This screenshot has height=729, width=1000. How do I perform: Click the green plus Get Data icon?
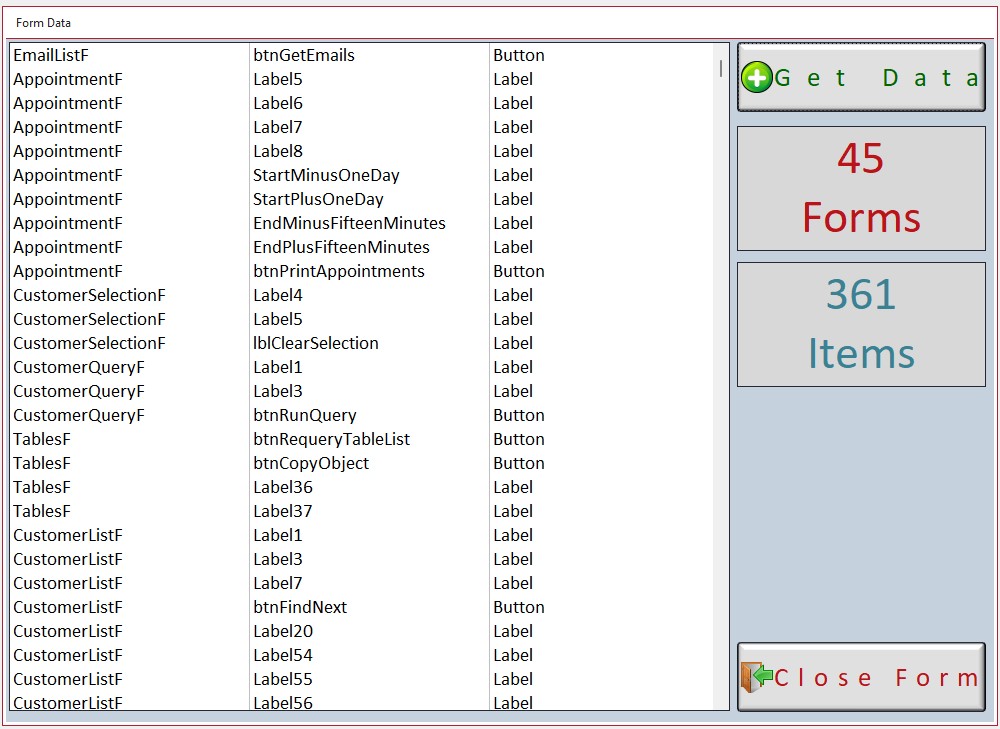click(757, 77)
